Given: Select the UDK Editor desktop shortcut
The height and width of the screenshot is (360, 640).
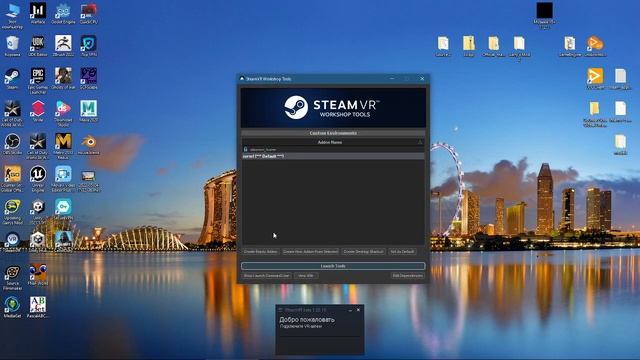Looking at the screenshot, I should coord(38,46).
